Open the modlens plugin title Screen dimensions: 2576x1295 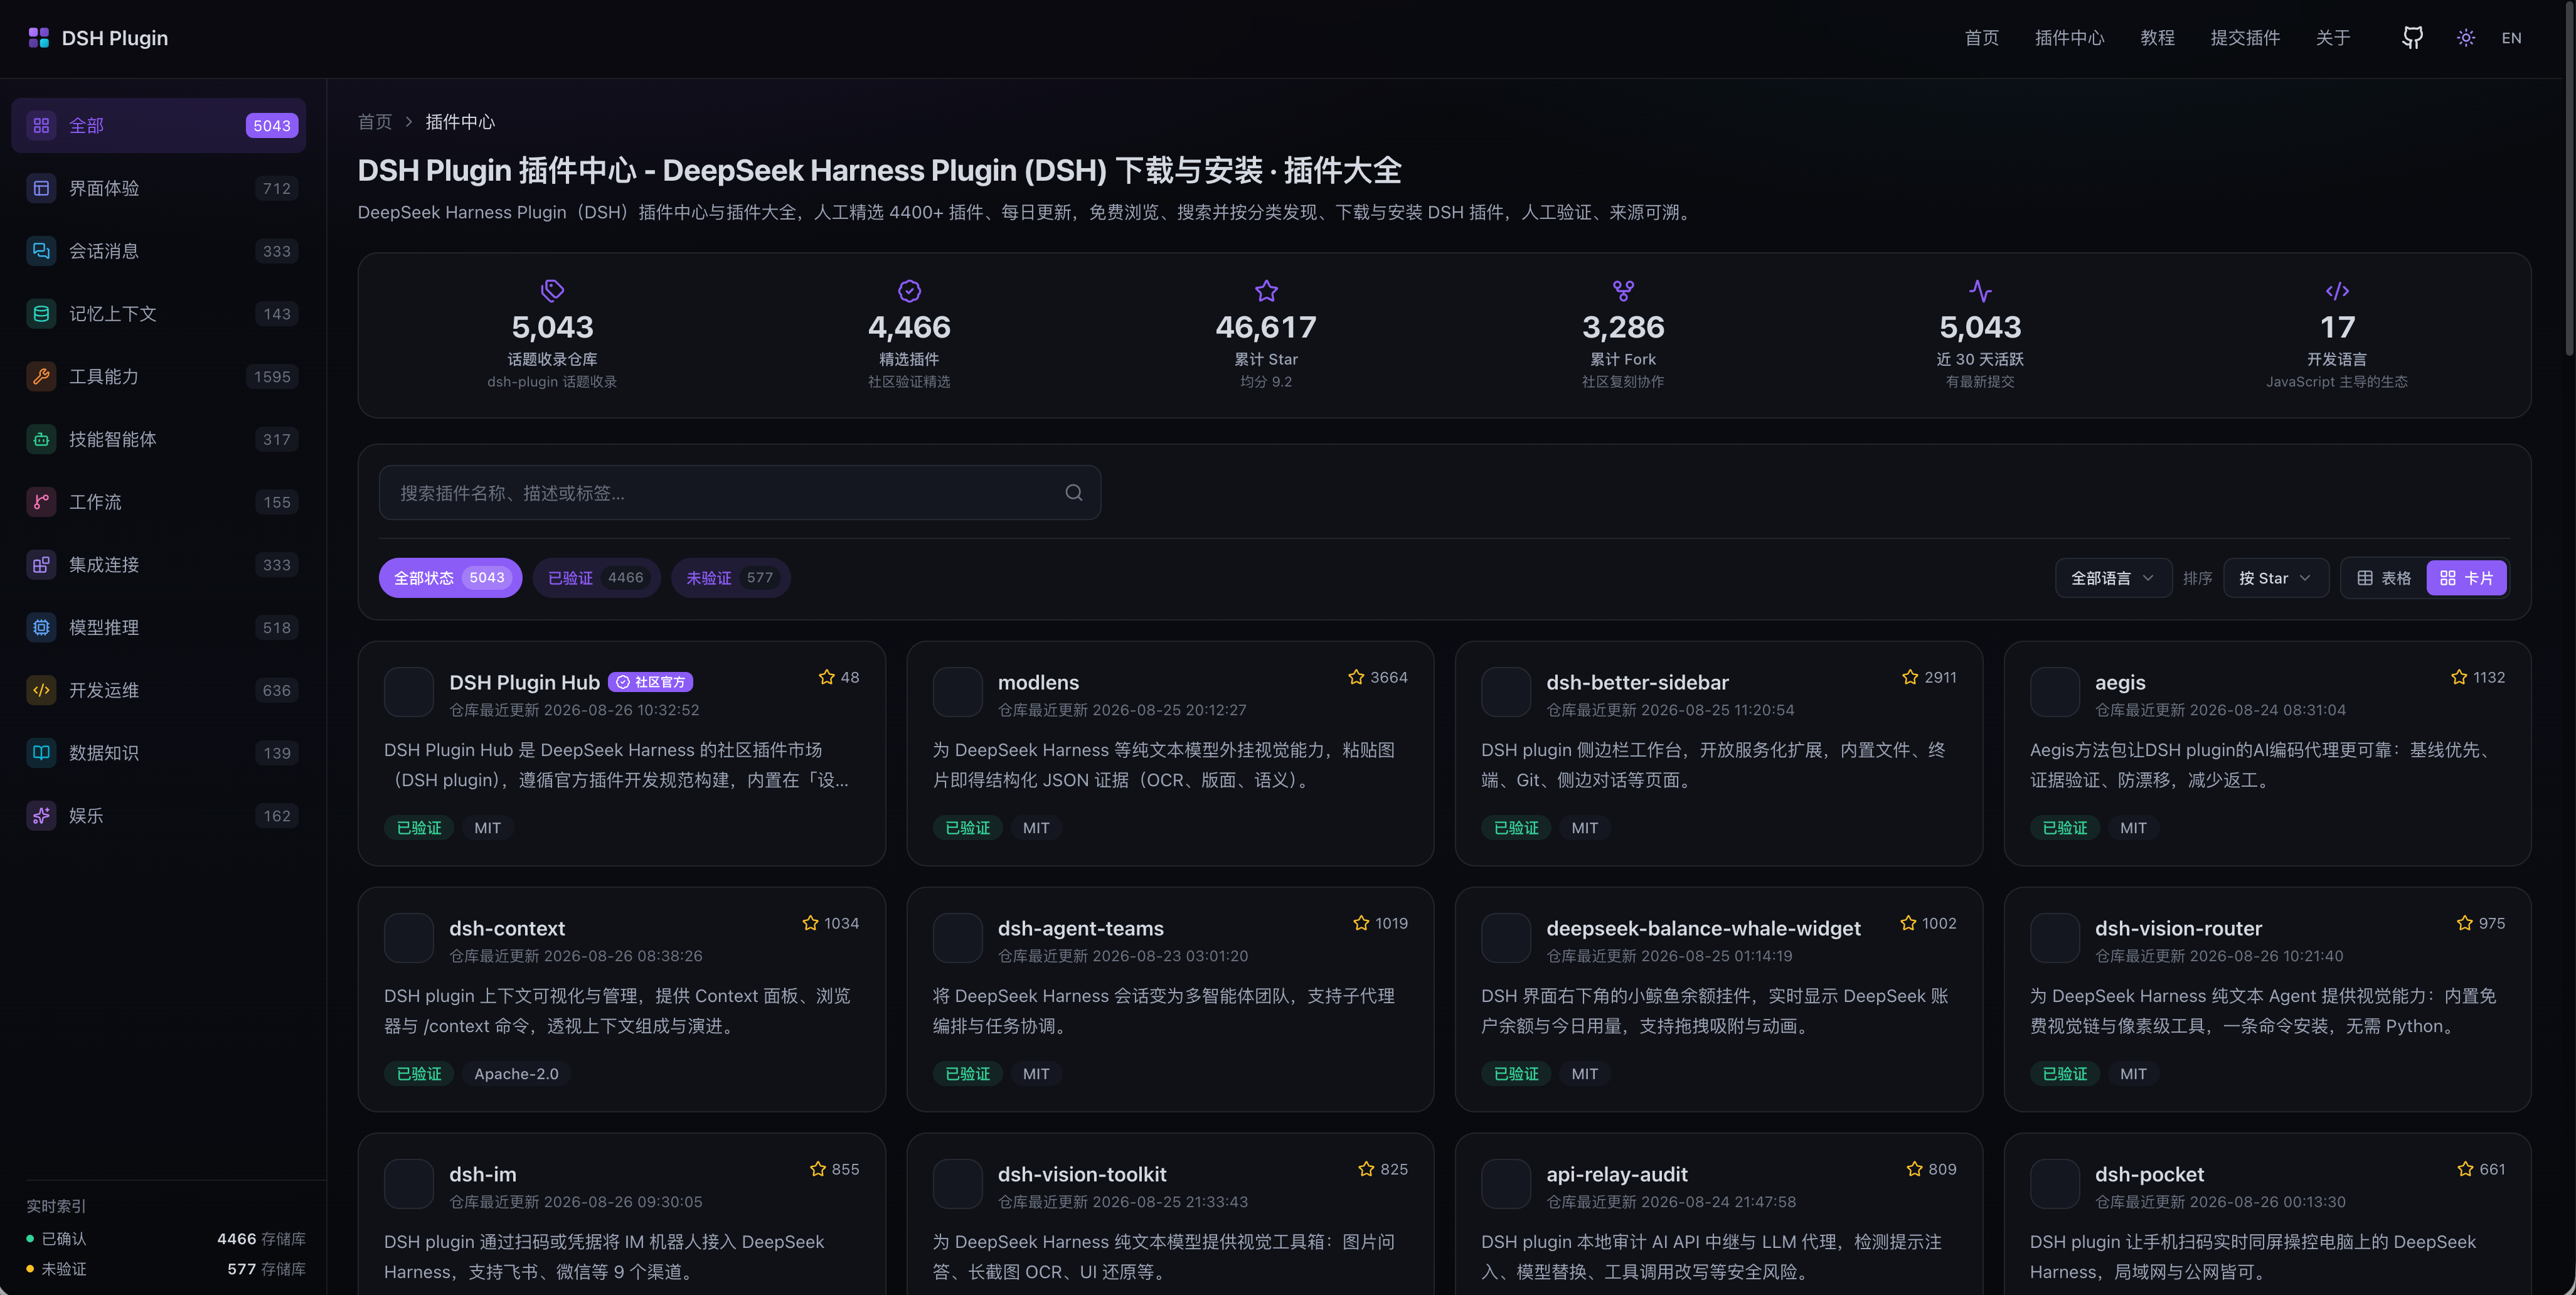pos(1038,682)
